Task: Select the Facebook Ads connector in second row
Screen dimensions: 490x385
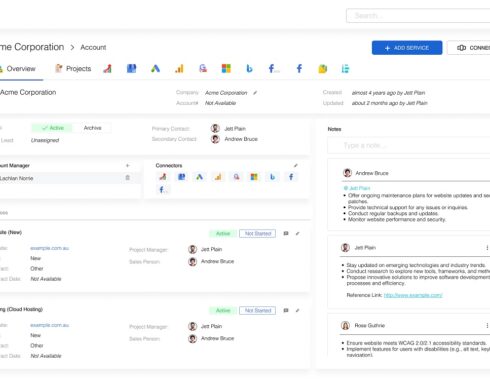Action: [x=163, y=190]
